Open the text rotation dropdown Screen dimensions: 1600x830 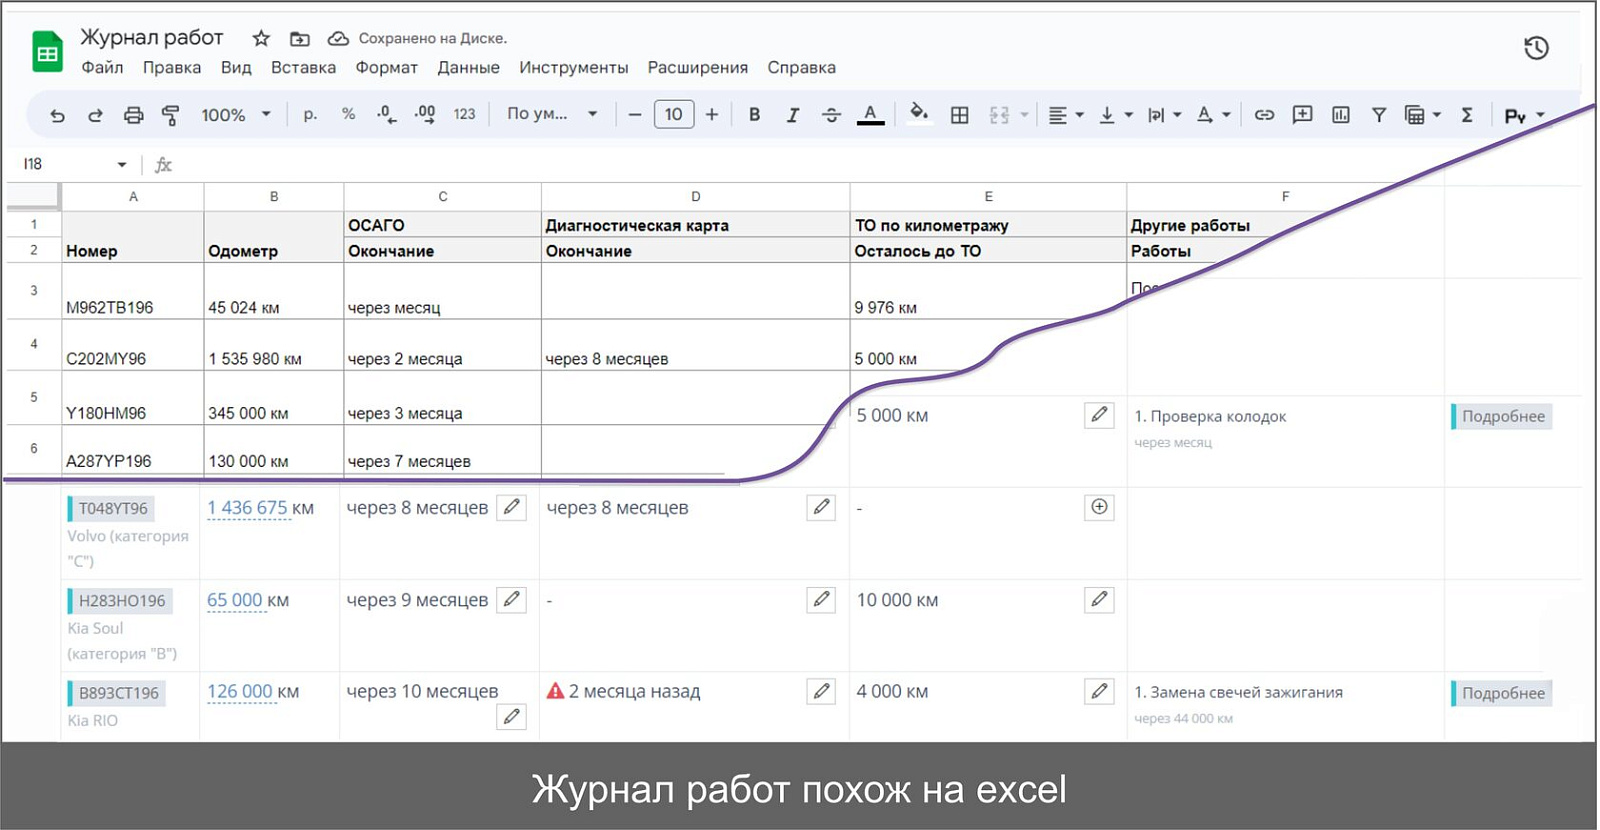point(1213,115)
